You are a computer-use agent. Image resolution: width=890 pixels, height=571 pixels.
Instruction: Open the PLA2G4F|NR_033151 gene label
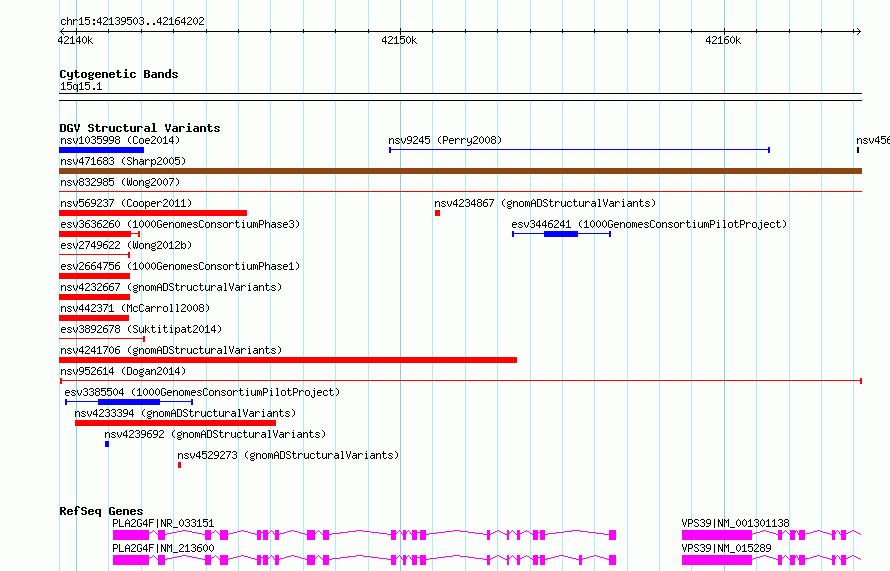click(x=163, y=523)
